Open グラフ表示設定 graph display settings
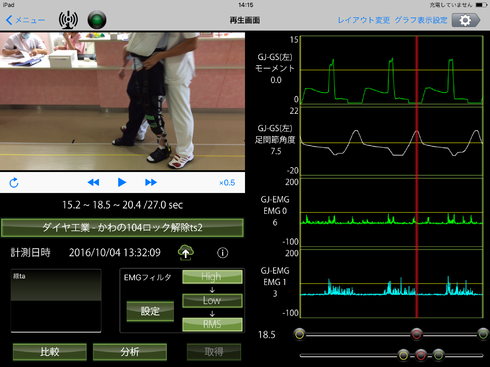 coord(421,20)
